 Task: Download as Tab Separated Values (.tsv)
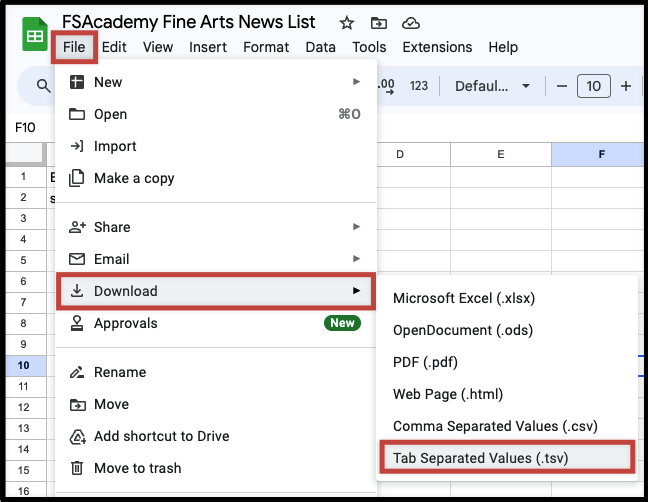tap(507, 458)
